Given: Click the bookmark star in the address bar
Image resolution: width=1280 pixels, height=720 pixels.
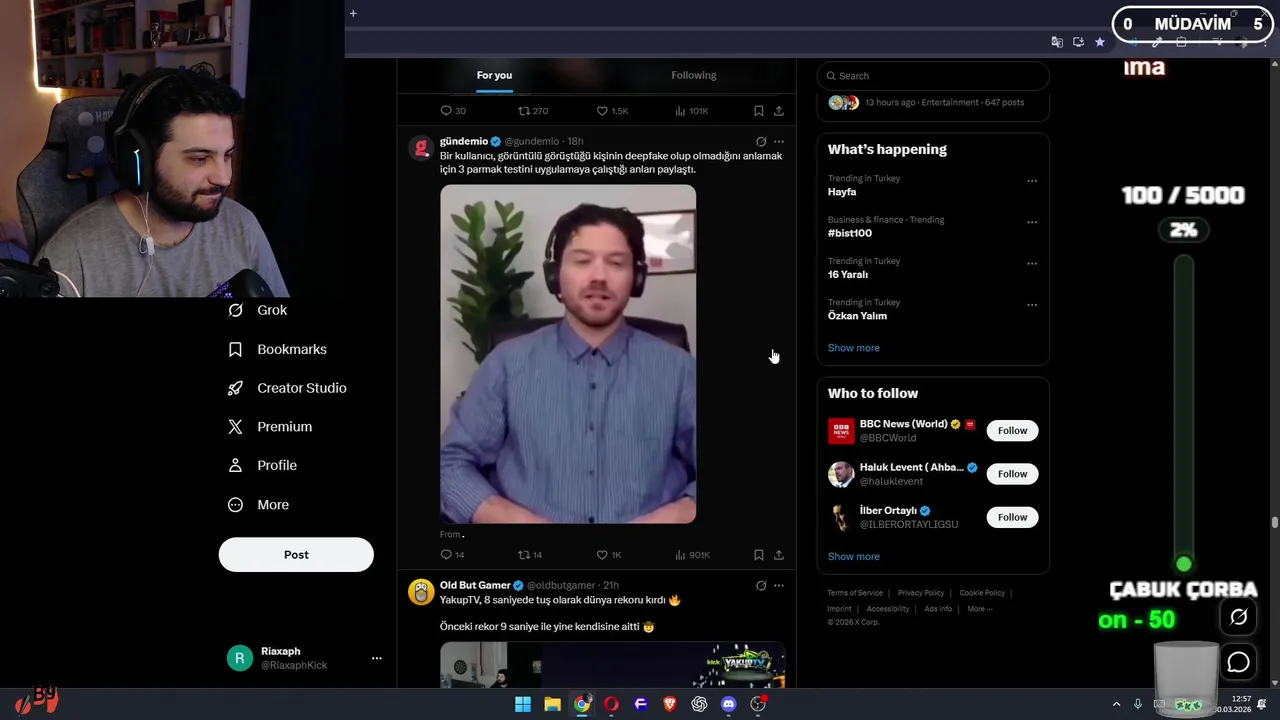Looking at the screenshot, I should click(x=1100, y=42).
